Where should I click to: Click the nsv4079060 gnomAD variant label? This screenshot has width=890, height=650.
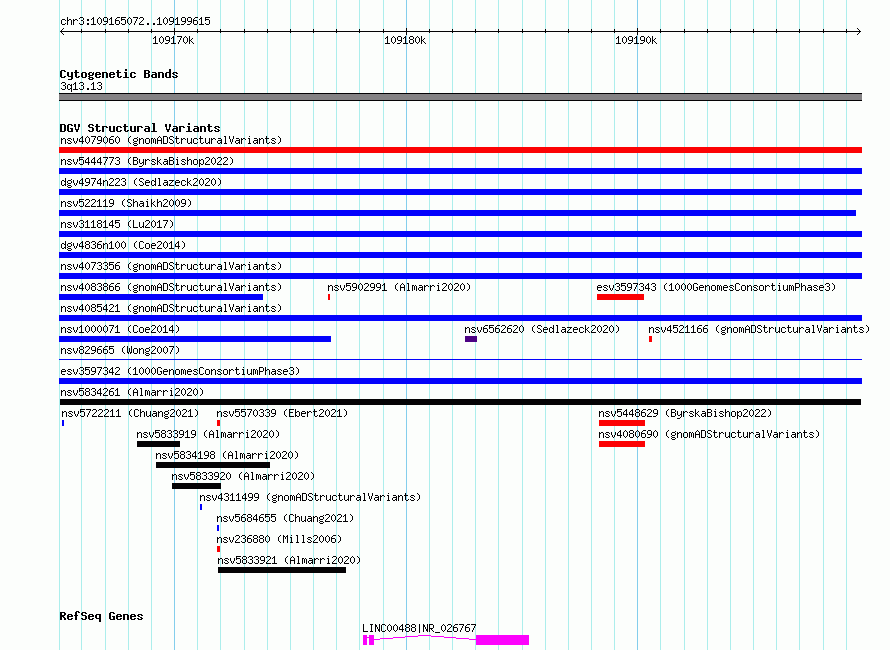tap(171, 140)
